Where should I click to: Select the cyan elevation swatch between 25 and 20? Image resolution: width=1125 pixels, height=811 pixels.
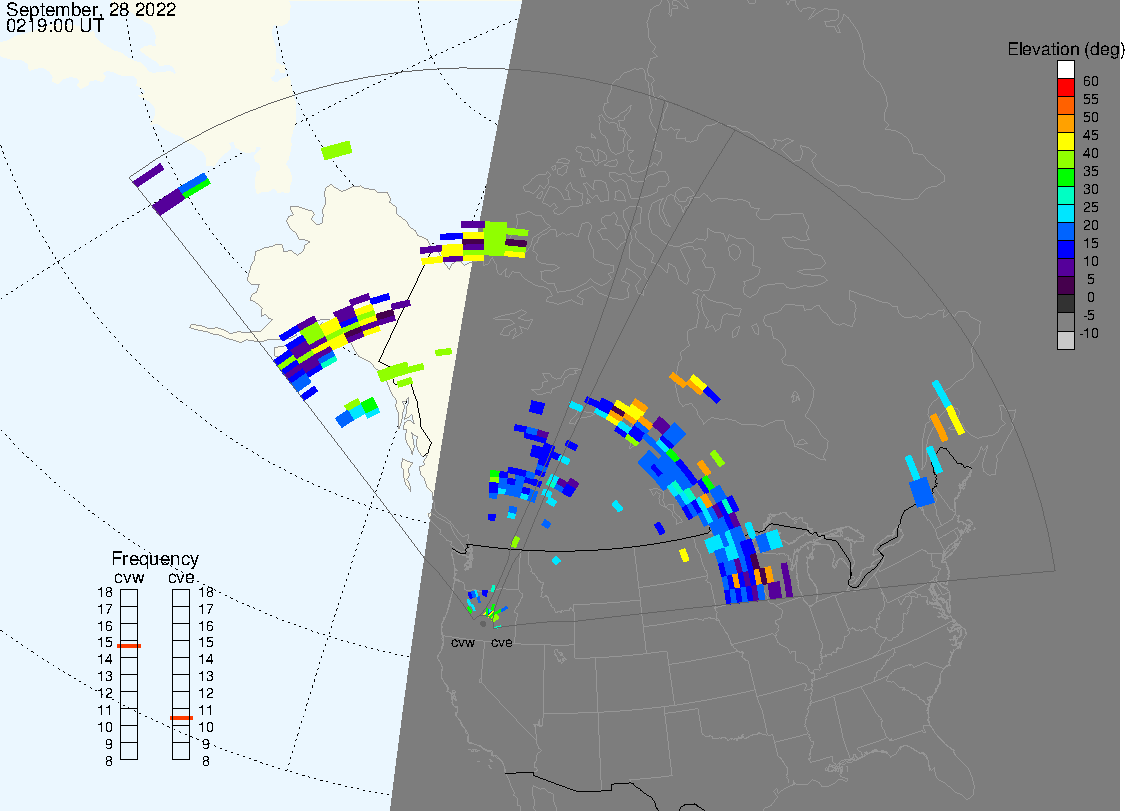pos(1065,213)
